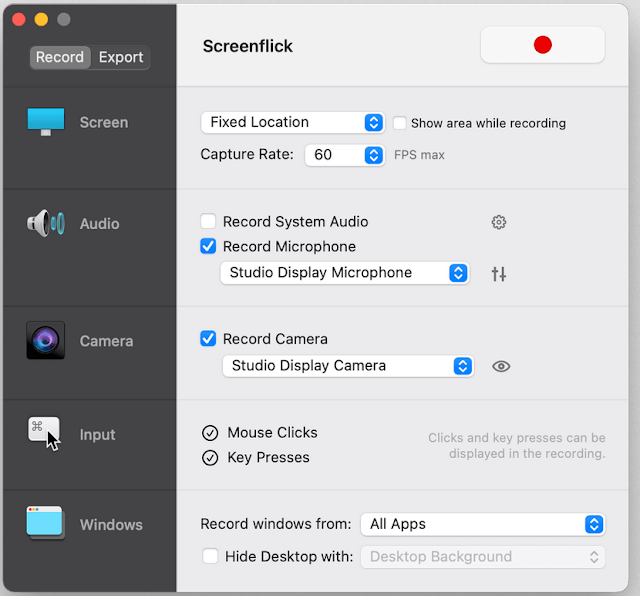Click the Camera label in sidebar
This screenshot has height=596, width=640.
click(x=107, y=341)
